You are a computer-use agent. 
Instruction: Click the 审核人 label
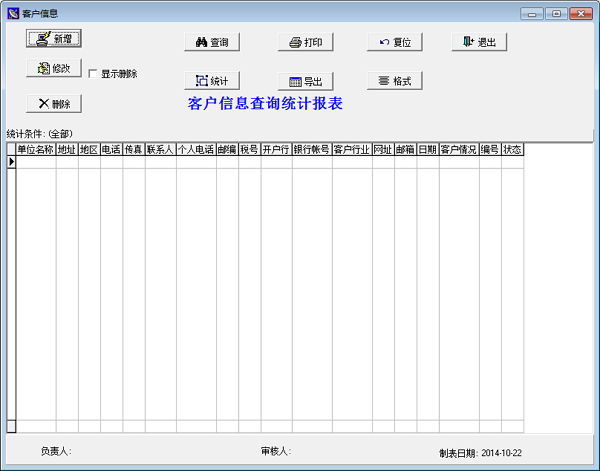tap(276, 451)
